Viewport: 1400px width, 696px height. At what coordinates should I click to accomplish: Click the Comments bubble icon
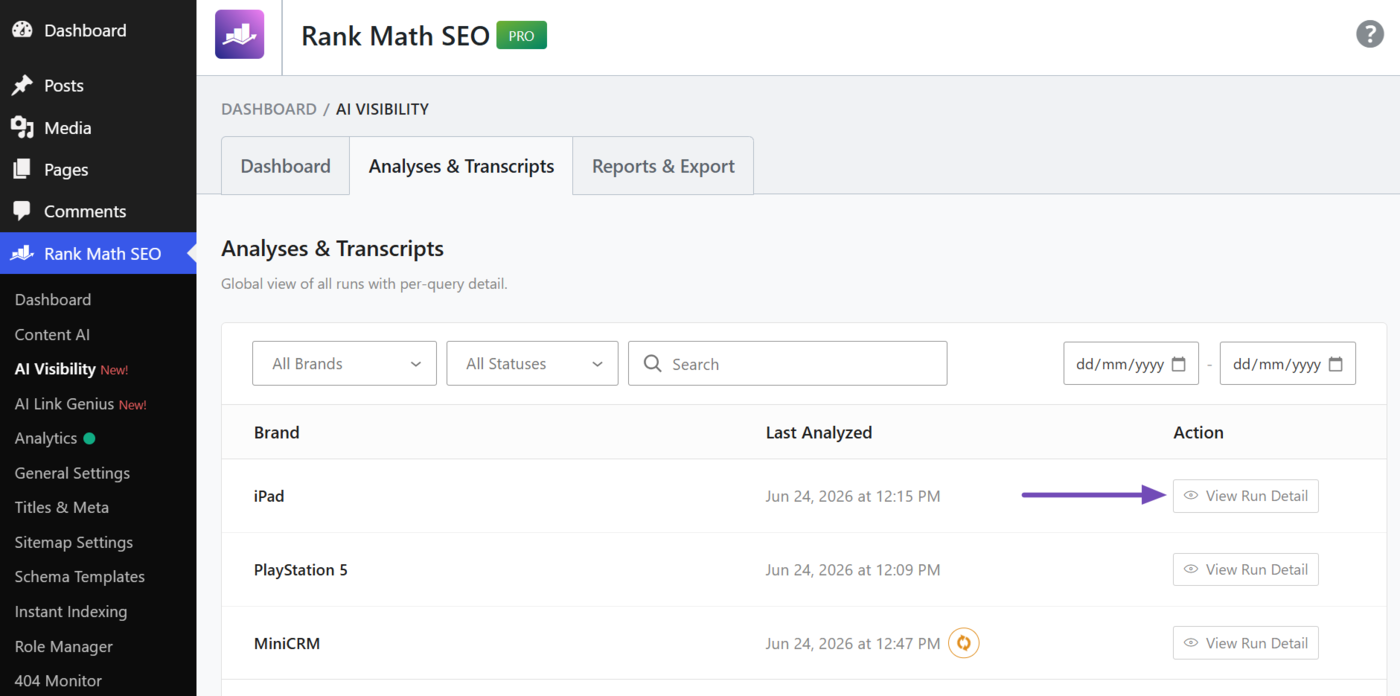(22, 212)
